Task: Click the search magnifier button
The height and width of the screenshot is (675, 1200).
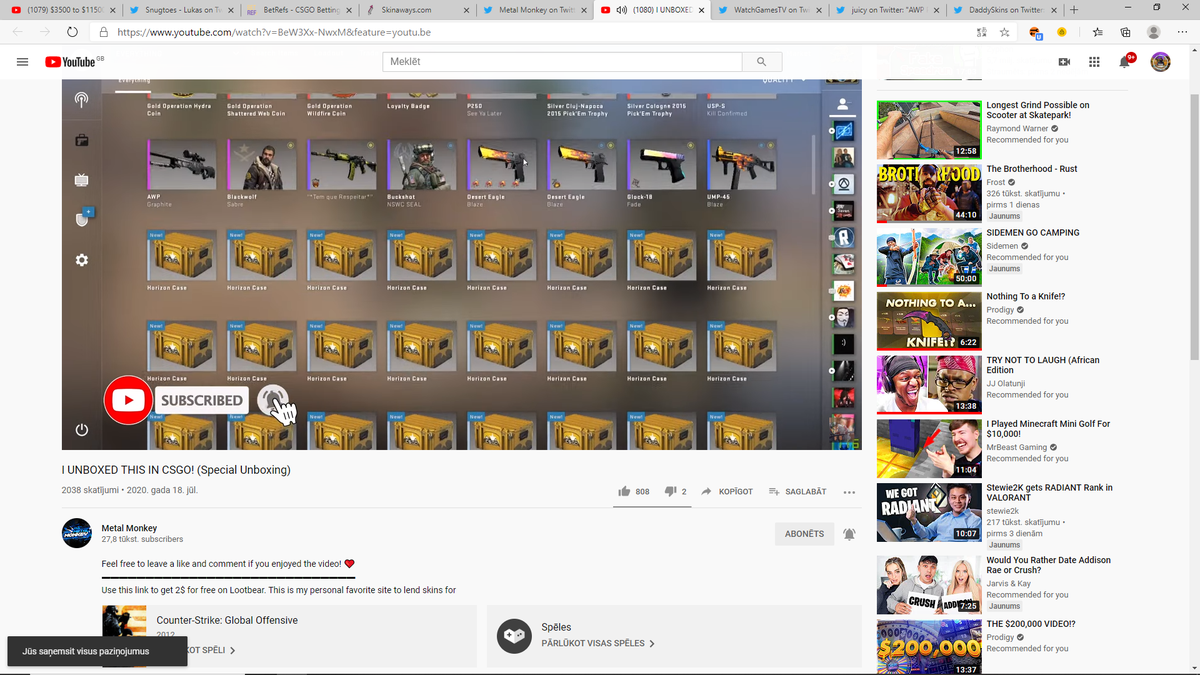Action: click(762, 62)
